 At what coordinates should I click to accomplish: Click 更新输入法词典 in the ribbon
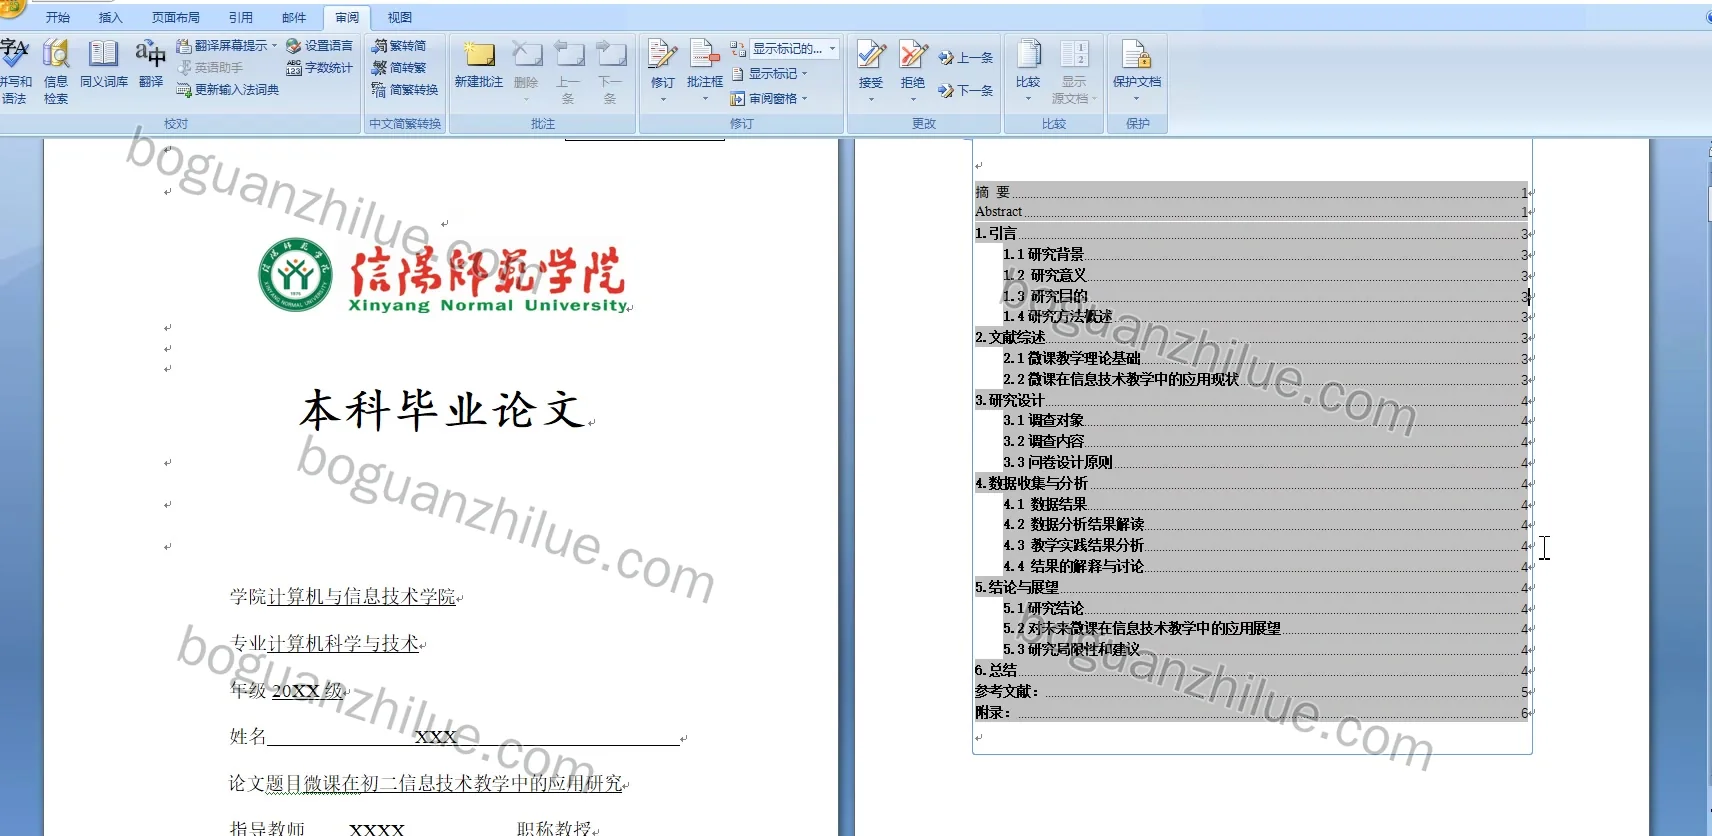(x=228, y=90)
